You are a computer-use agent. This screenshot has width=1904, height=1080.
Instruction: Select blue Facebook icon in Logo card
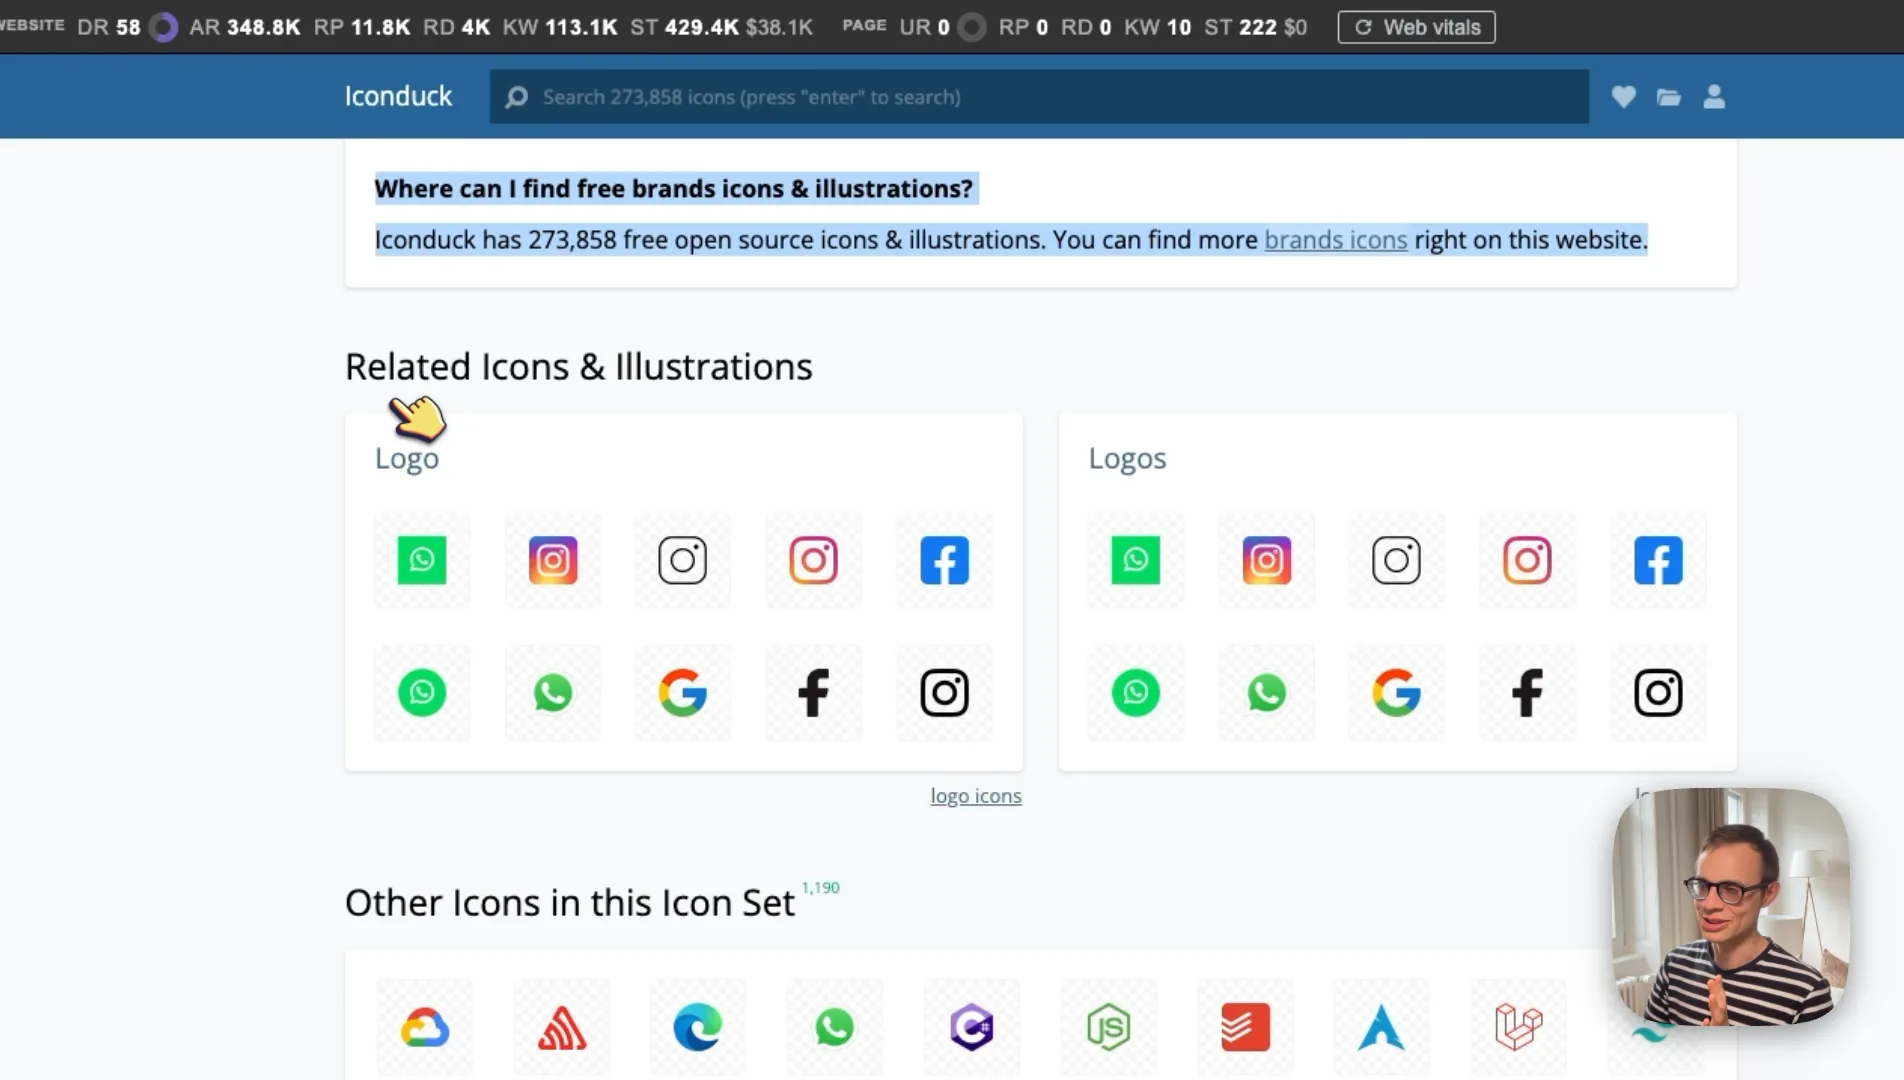945,560
